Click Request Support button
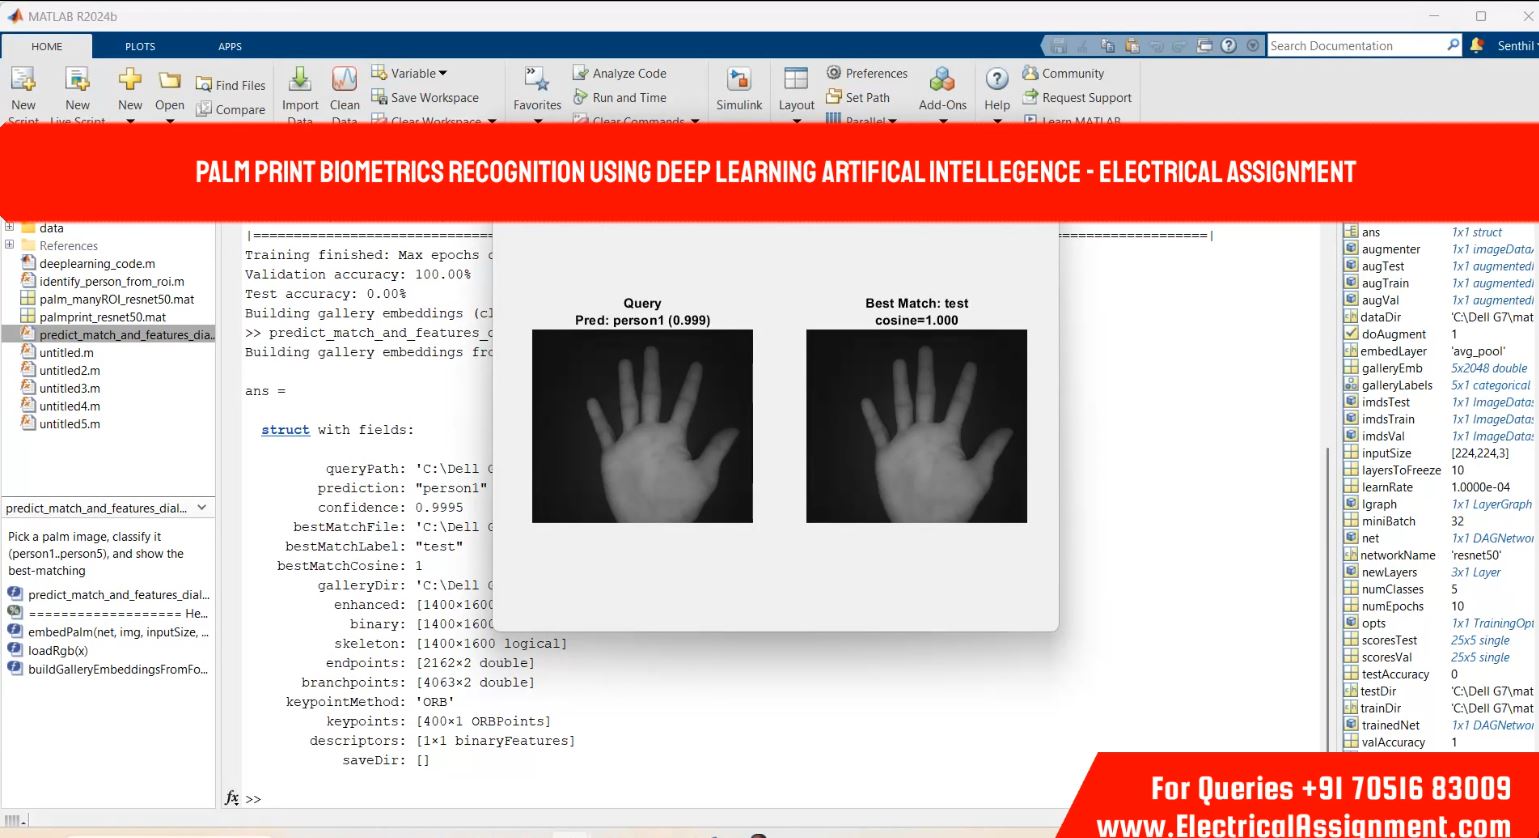This screenshot has height=838, width=1539. 1077,98
